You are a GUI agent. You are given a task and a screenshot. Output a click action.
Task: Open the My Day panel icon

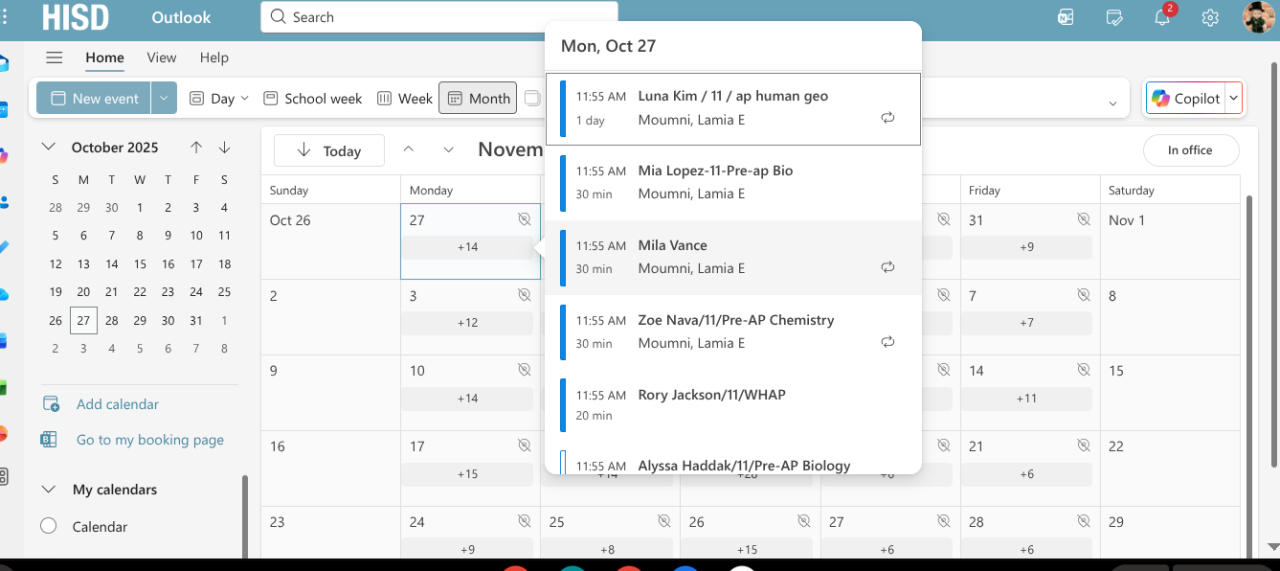point(1115,17)
